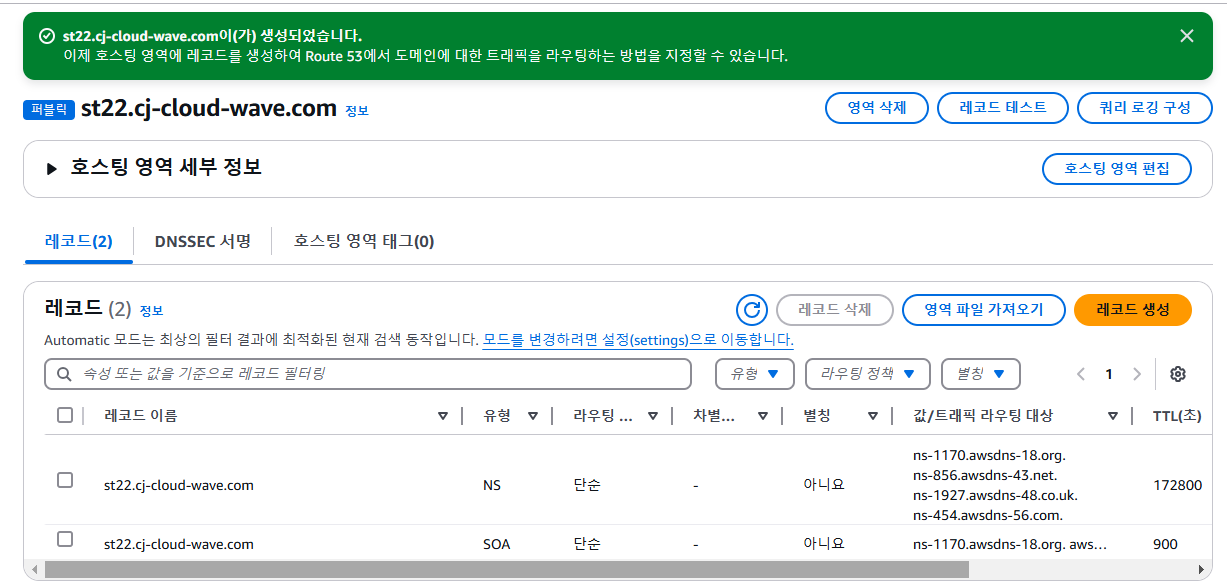Sort by 유형 column arrow
Screen dimensions: 1227x585
(533, 416)
